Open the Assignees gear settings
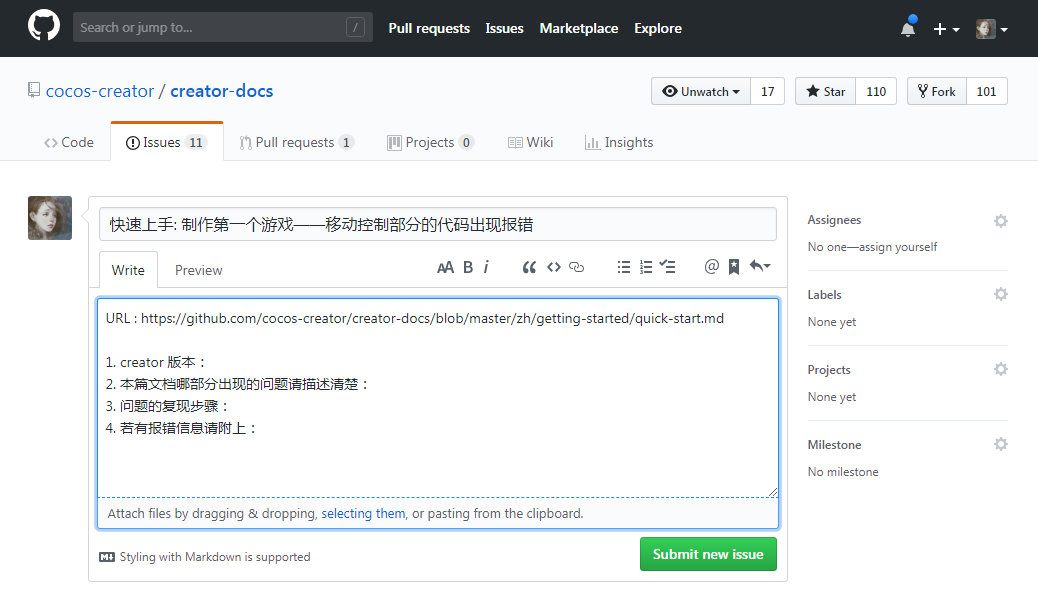 (1001, 221)
